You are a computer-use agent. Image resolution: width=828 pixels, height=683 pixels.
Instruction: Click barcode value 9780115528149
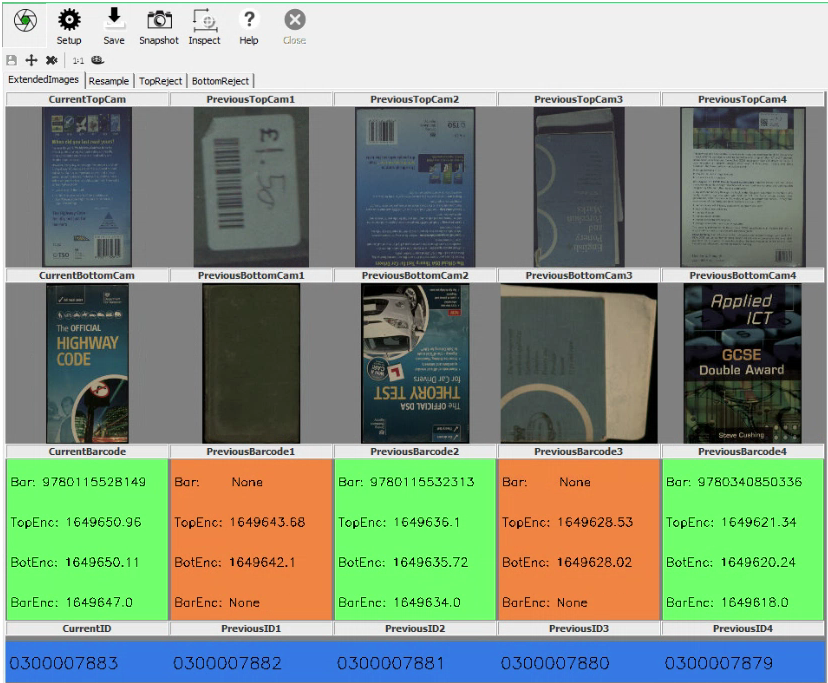(x=94, y=482)
